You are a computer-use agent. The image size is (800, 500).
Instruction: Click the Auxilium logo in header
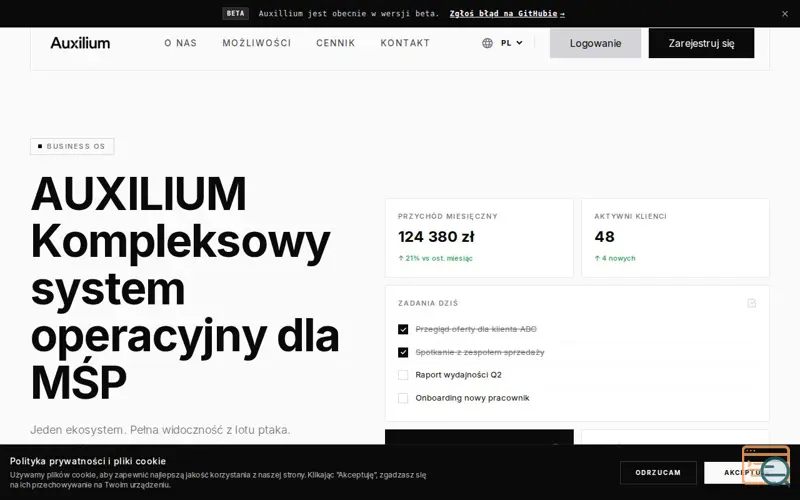click(80, 43)
